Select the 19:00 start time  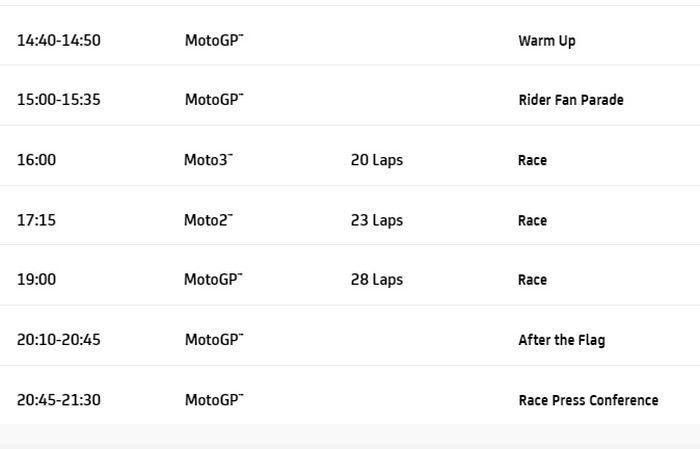[36, 280]
